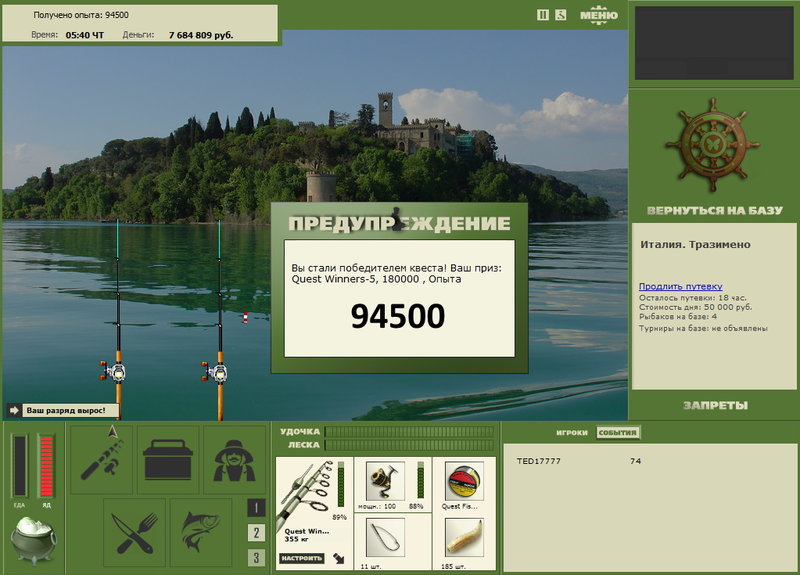
Task: Open the fish catch icon
Action: [x=201, y=533]
